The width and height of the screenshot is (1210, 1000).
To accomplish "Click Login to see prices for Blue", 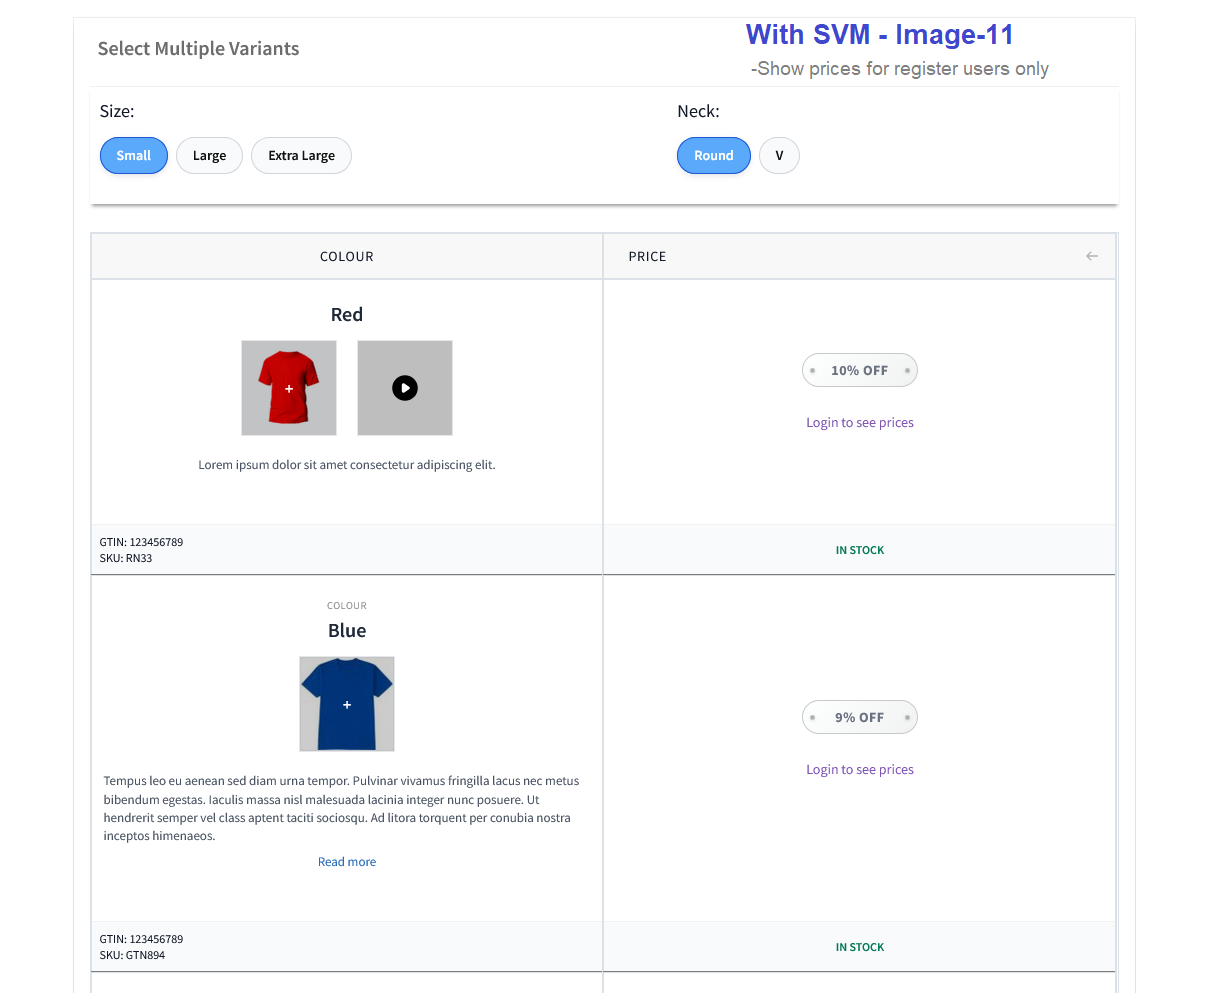I will pos(860,770).
